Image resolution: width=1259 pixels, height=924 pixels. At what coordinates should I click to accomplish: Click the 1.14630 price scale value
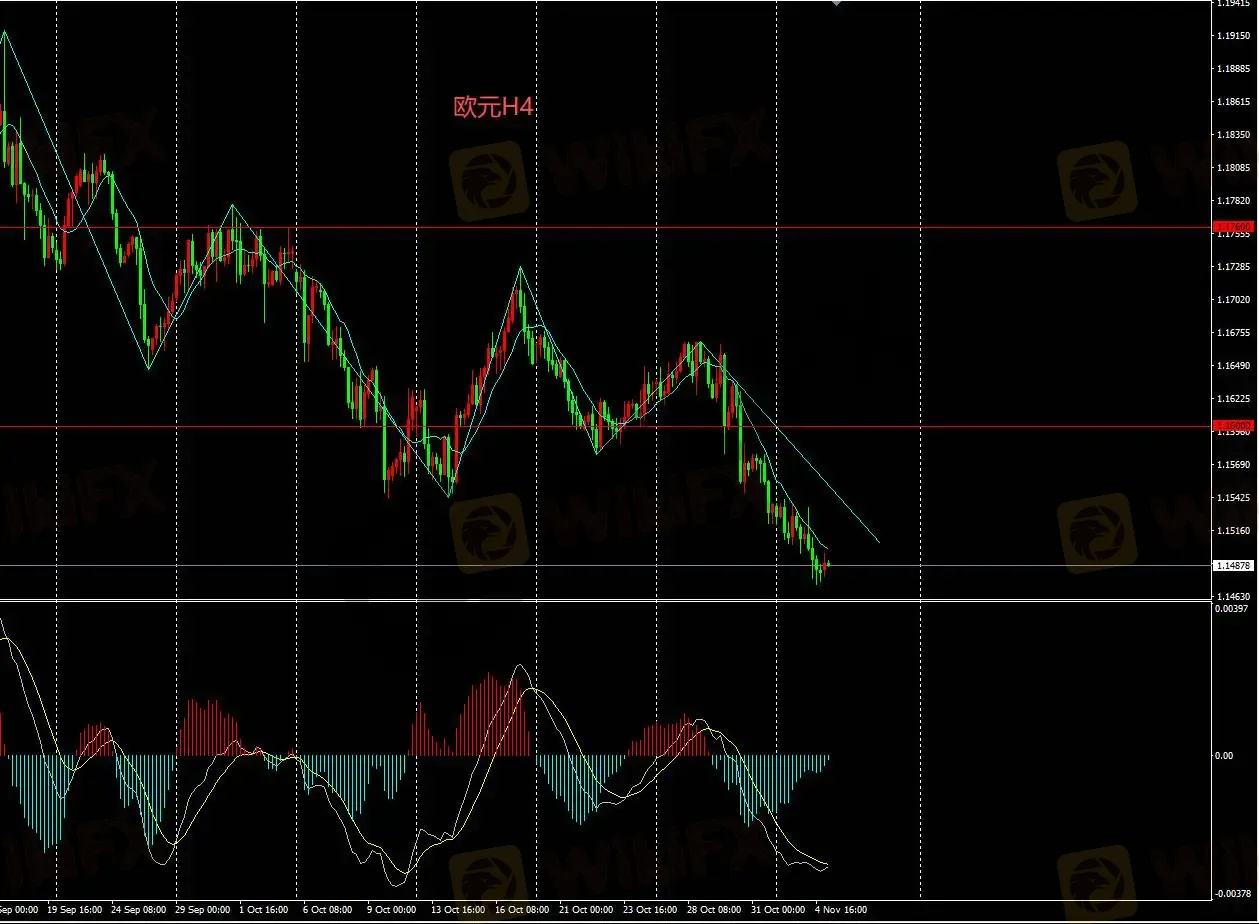[x=1233, y=597]
